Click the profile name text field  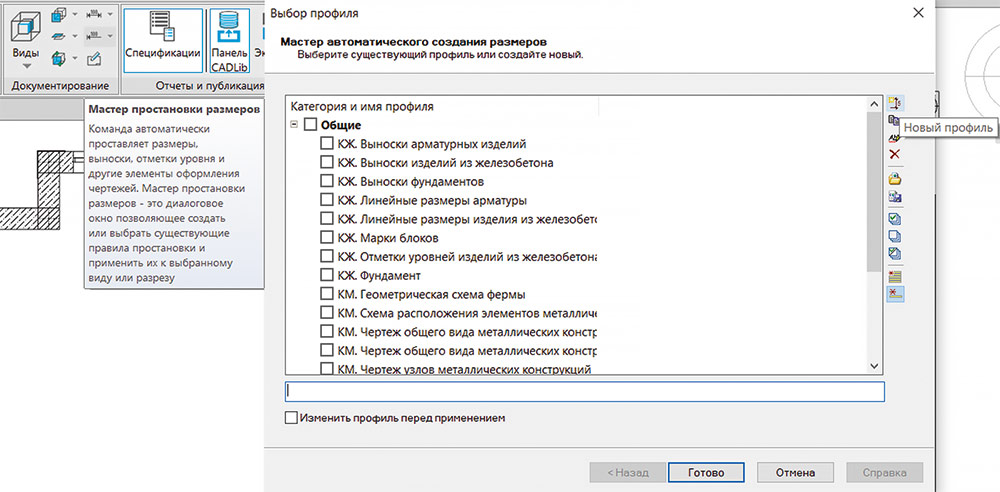click(x=584, y=392)
